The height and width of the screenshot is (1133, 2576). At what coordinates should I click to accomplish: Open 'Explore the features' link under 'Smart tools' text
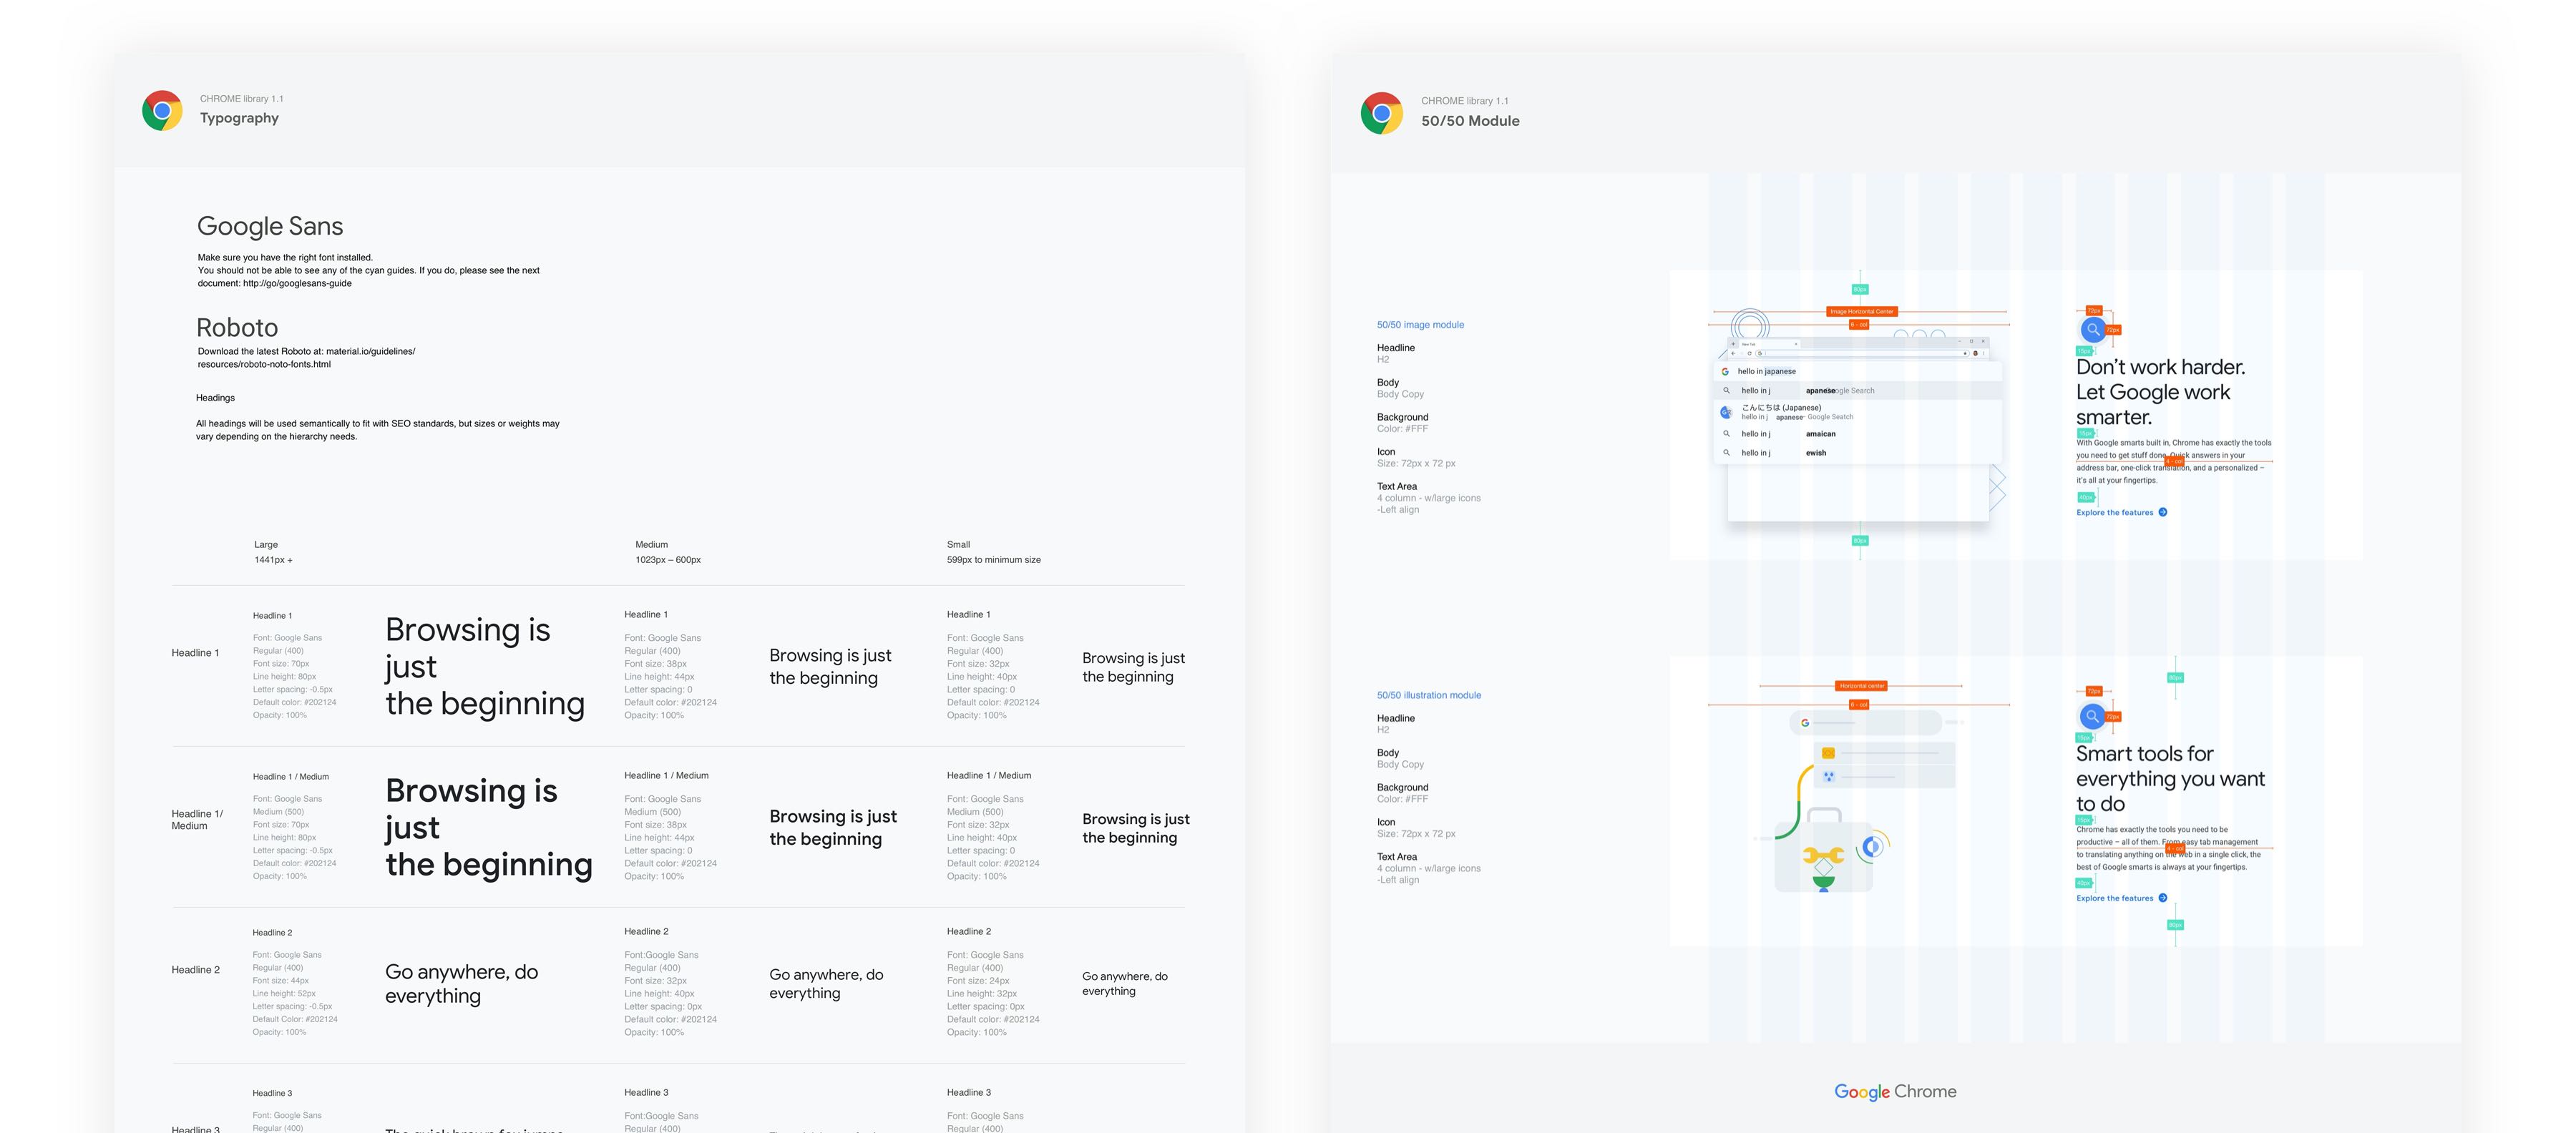pos(2114,898)
